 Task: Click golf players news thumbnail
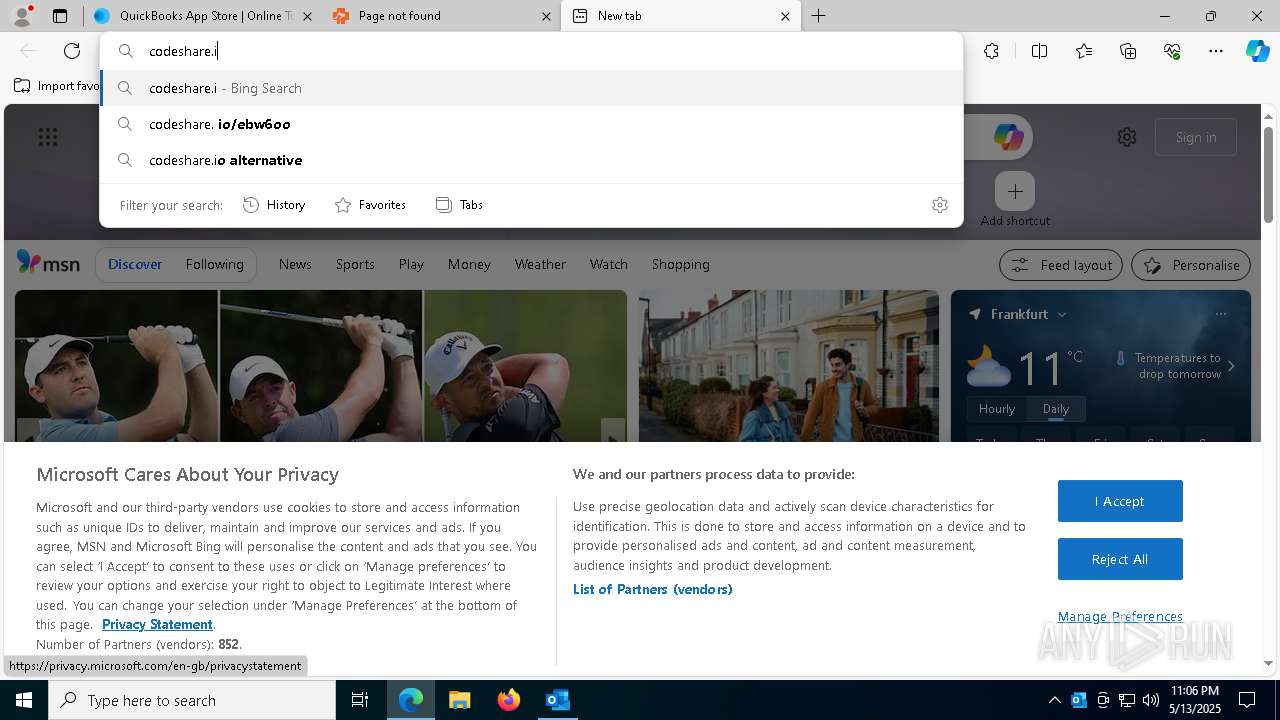(321, 365)
